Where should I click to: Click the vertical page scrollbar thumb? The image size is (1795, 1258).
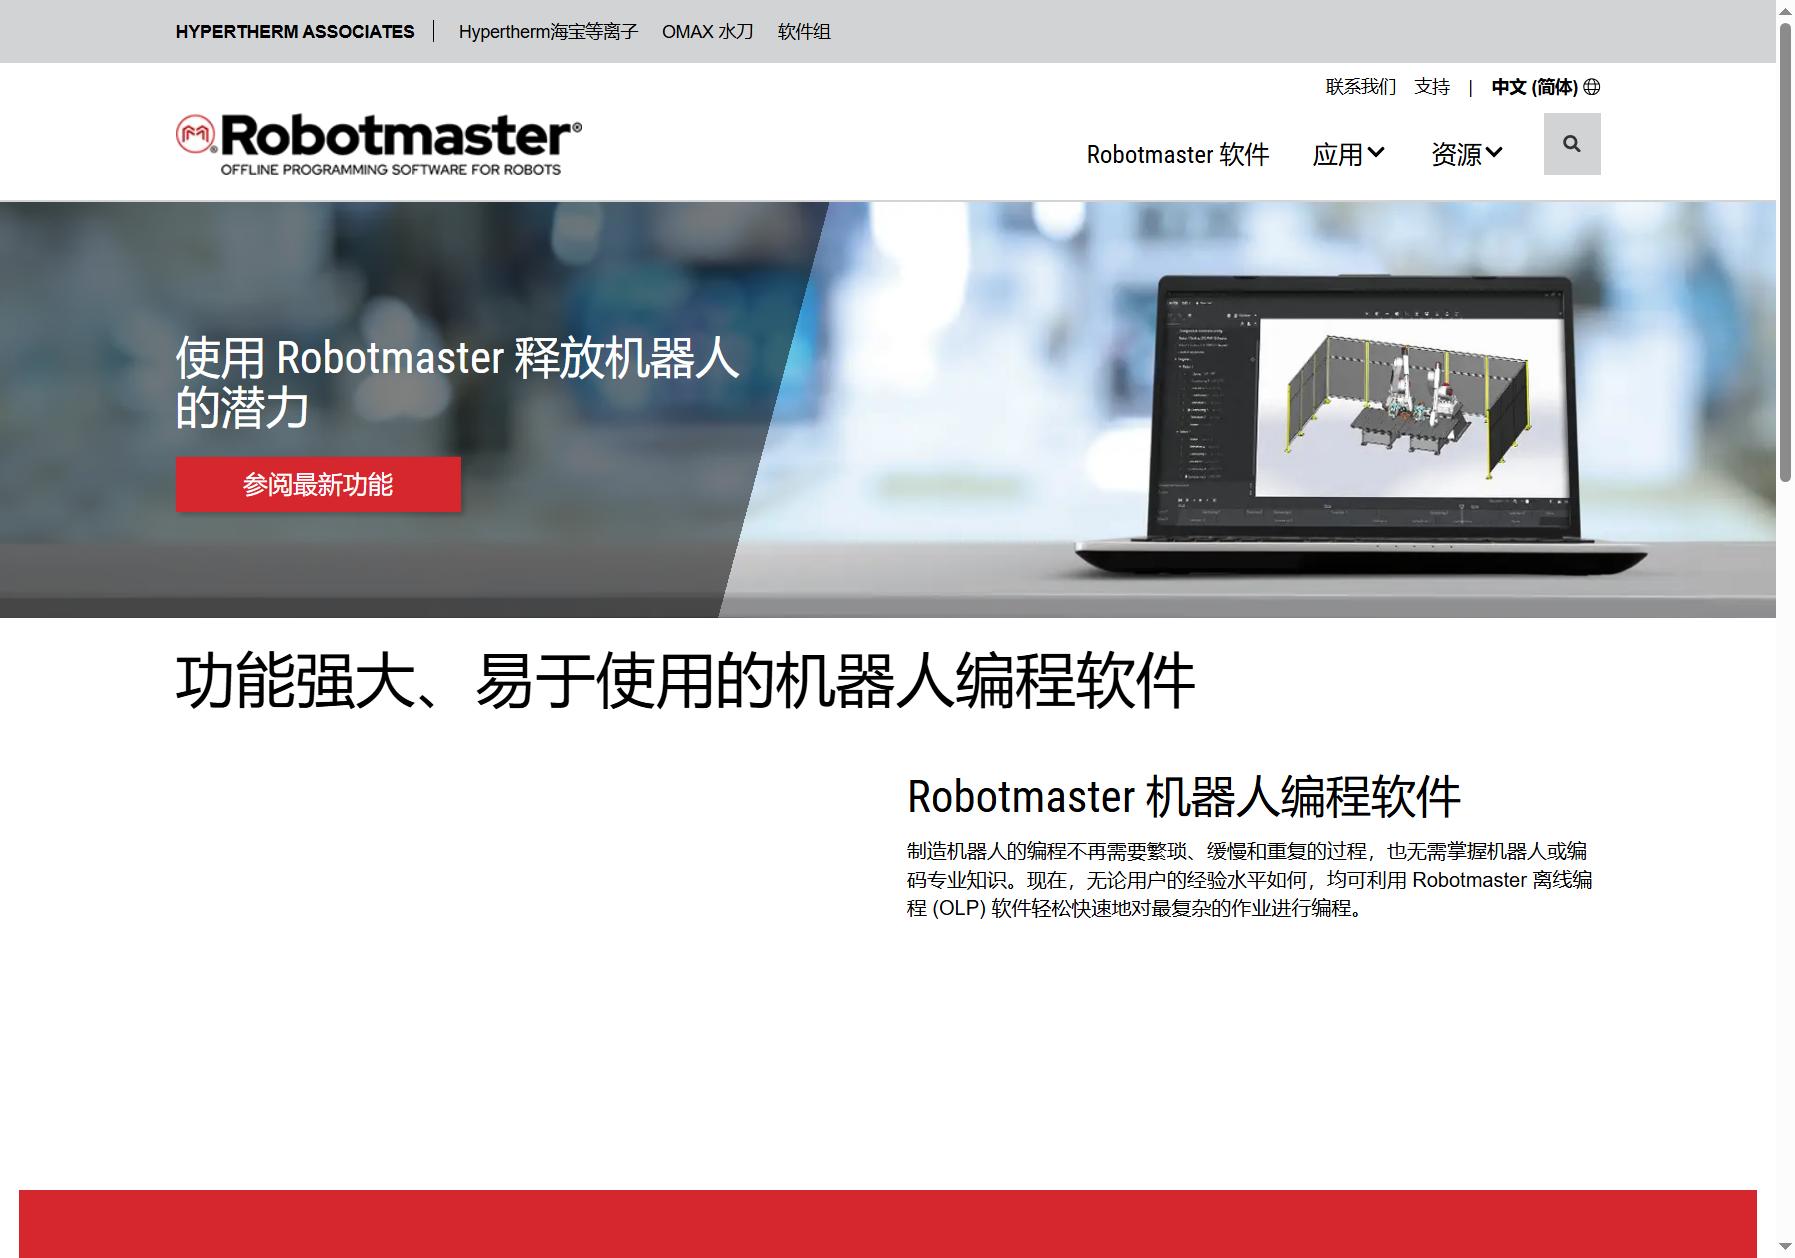(x=1785, y=251)
